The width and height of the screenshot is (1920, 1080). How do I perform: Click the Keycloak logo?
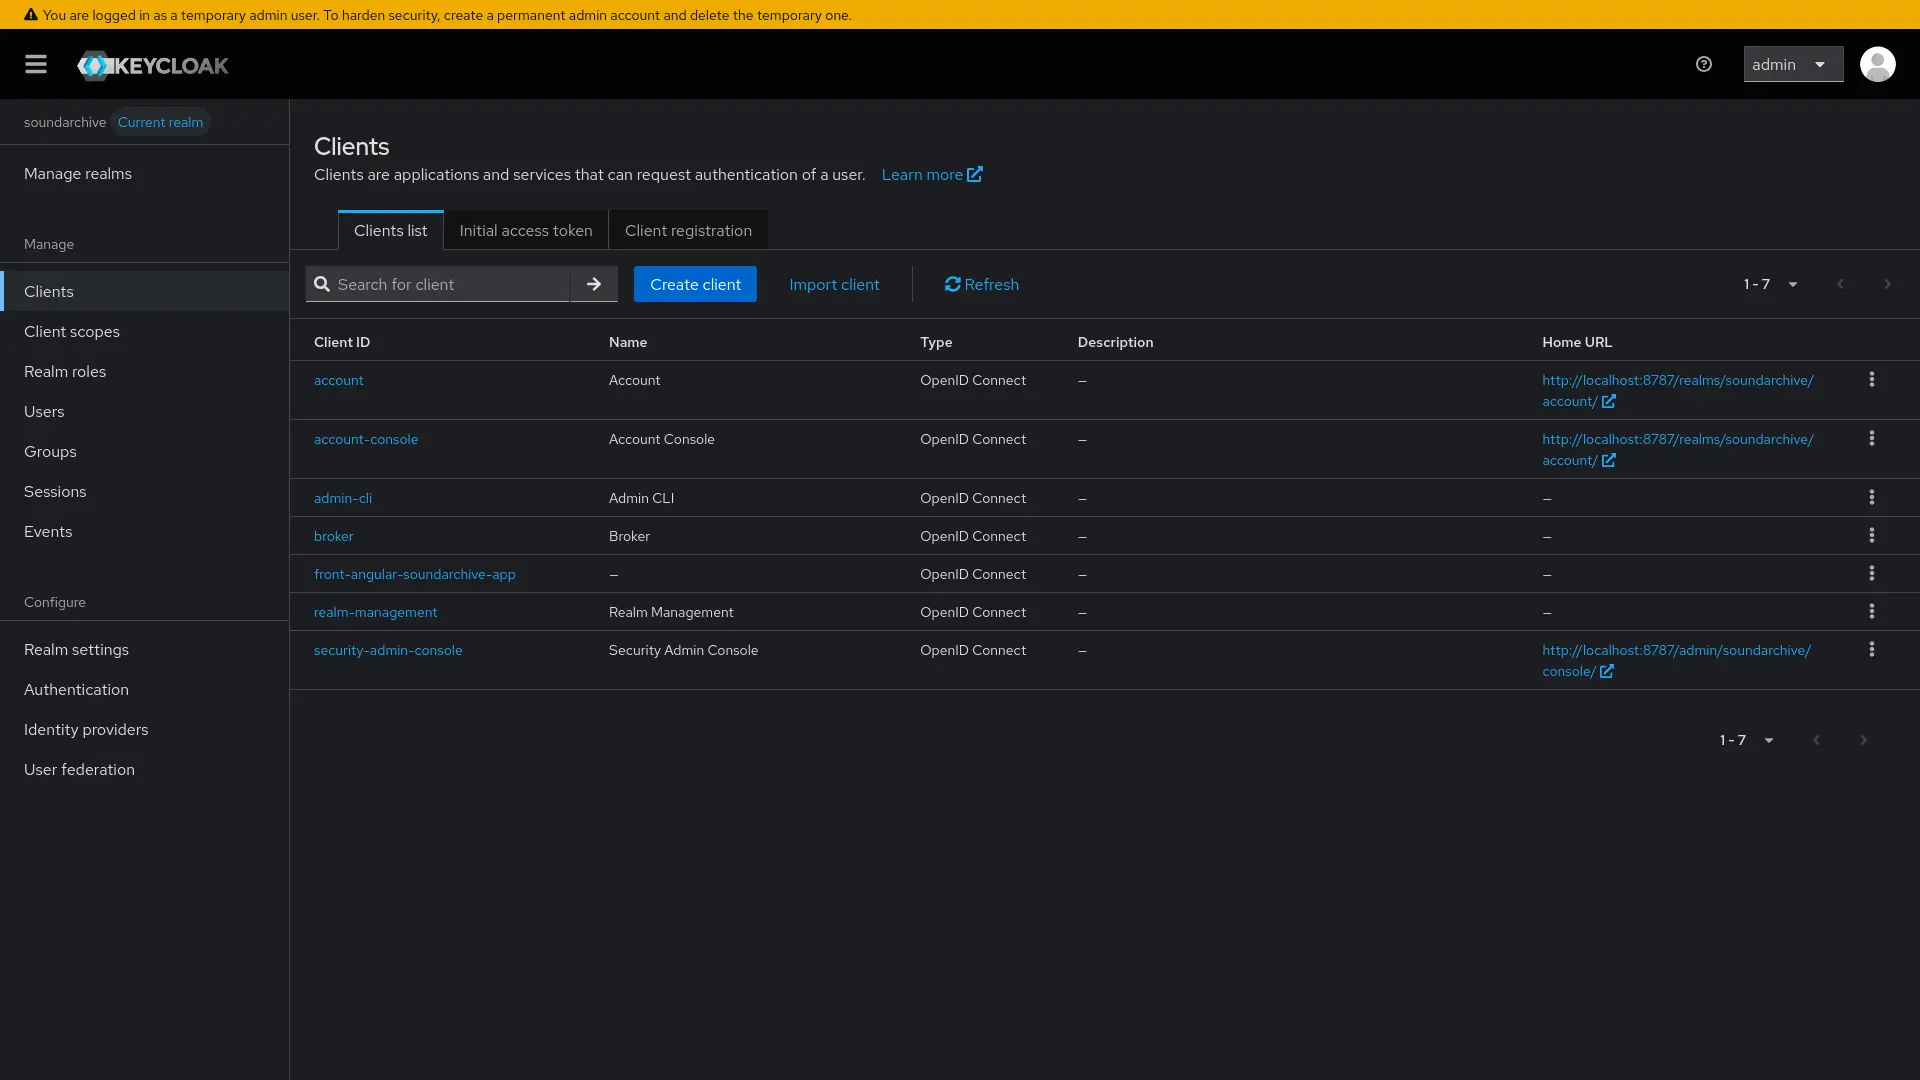click(x=153, y=65)
